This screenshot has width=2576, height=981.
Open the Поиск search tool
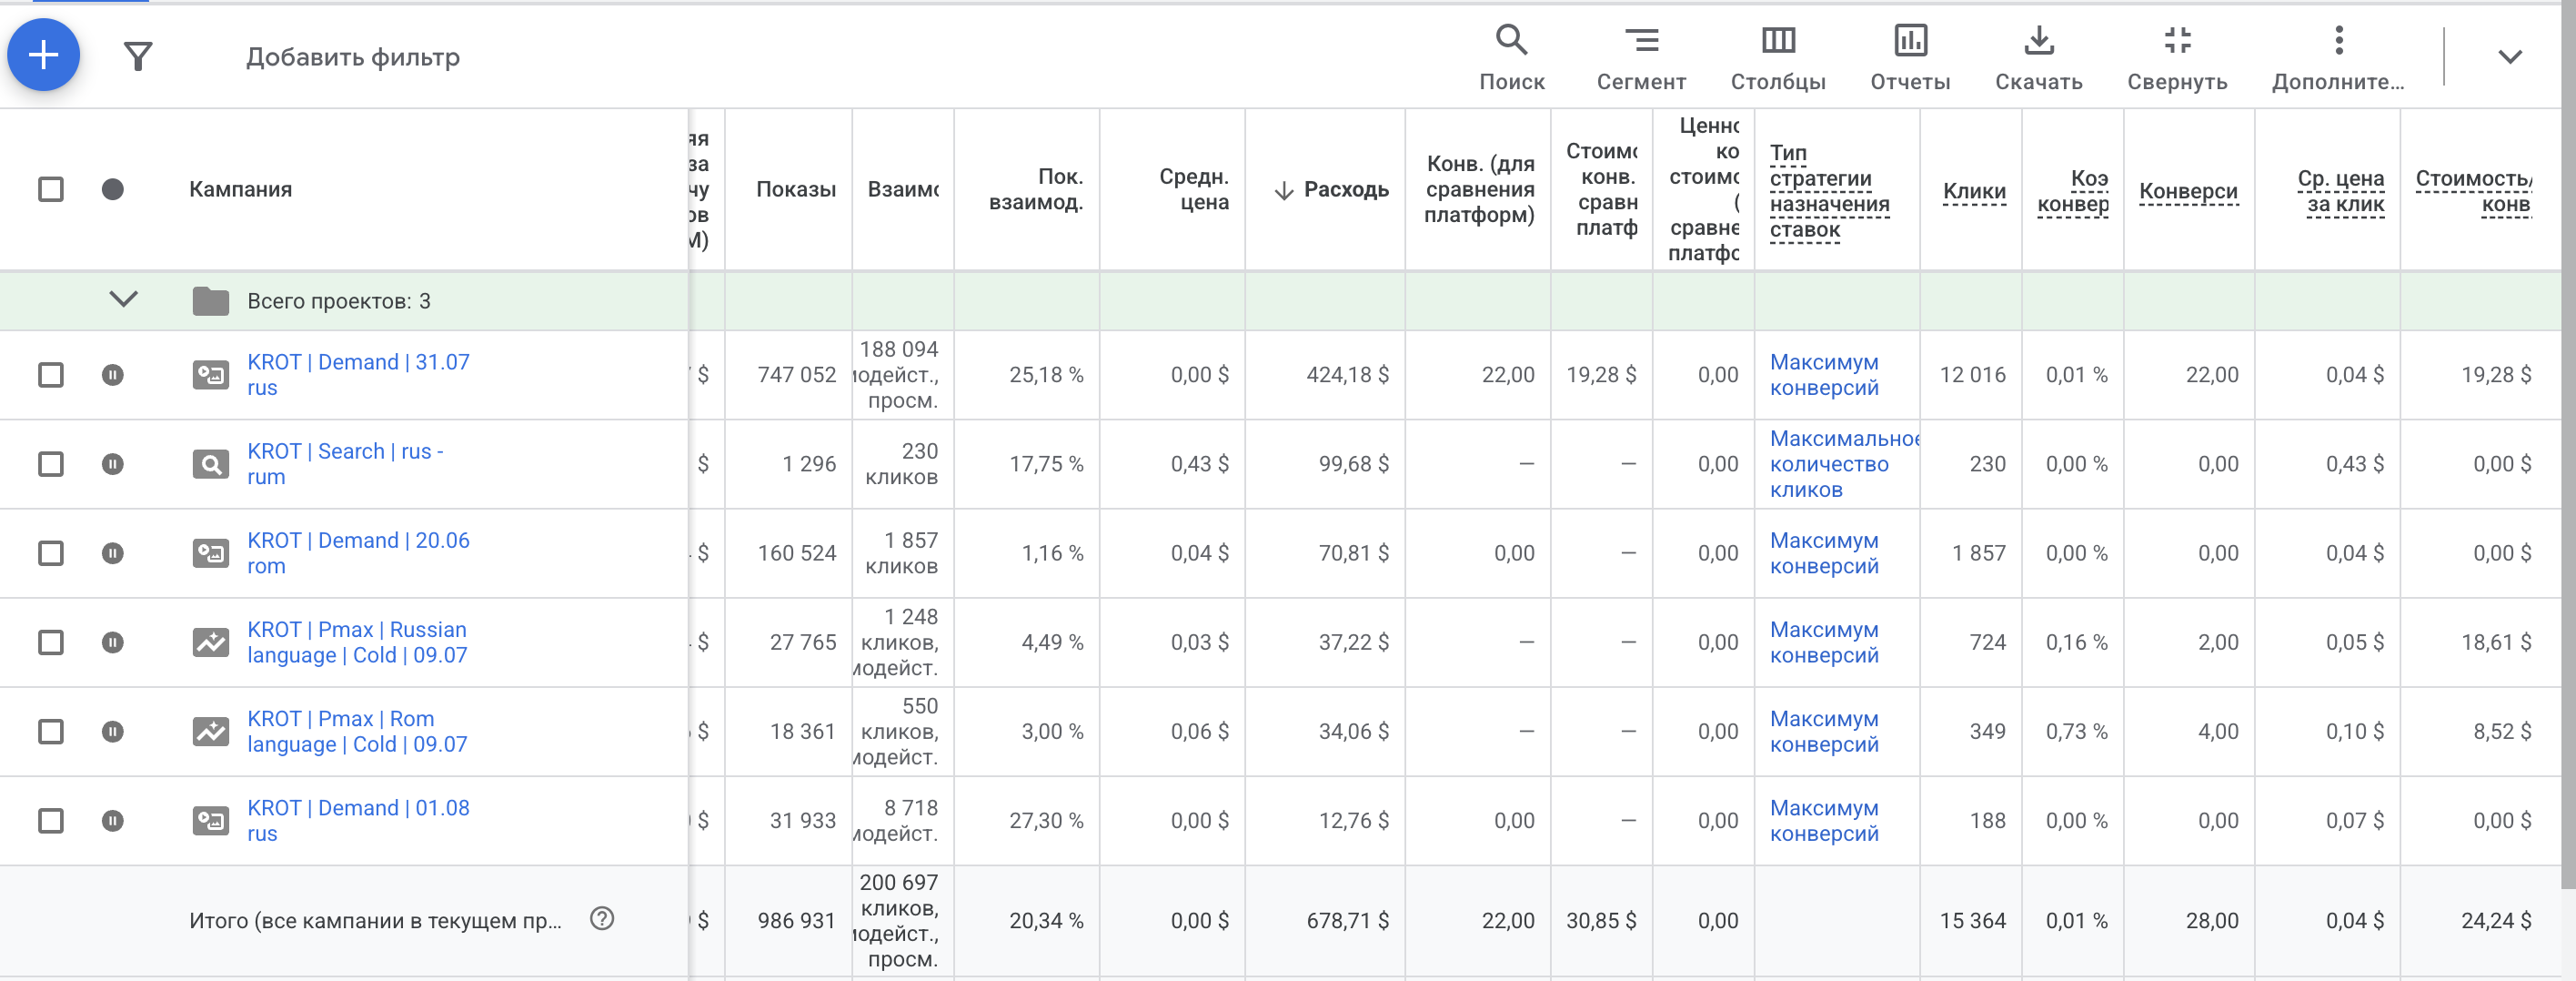click(1511, 57)
